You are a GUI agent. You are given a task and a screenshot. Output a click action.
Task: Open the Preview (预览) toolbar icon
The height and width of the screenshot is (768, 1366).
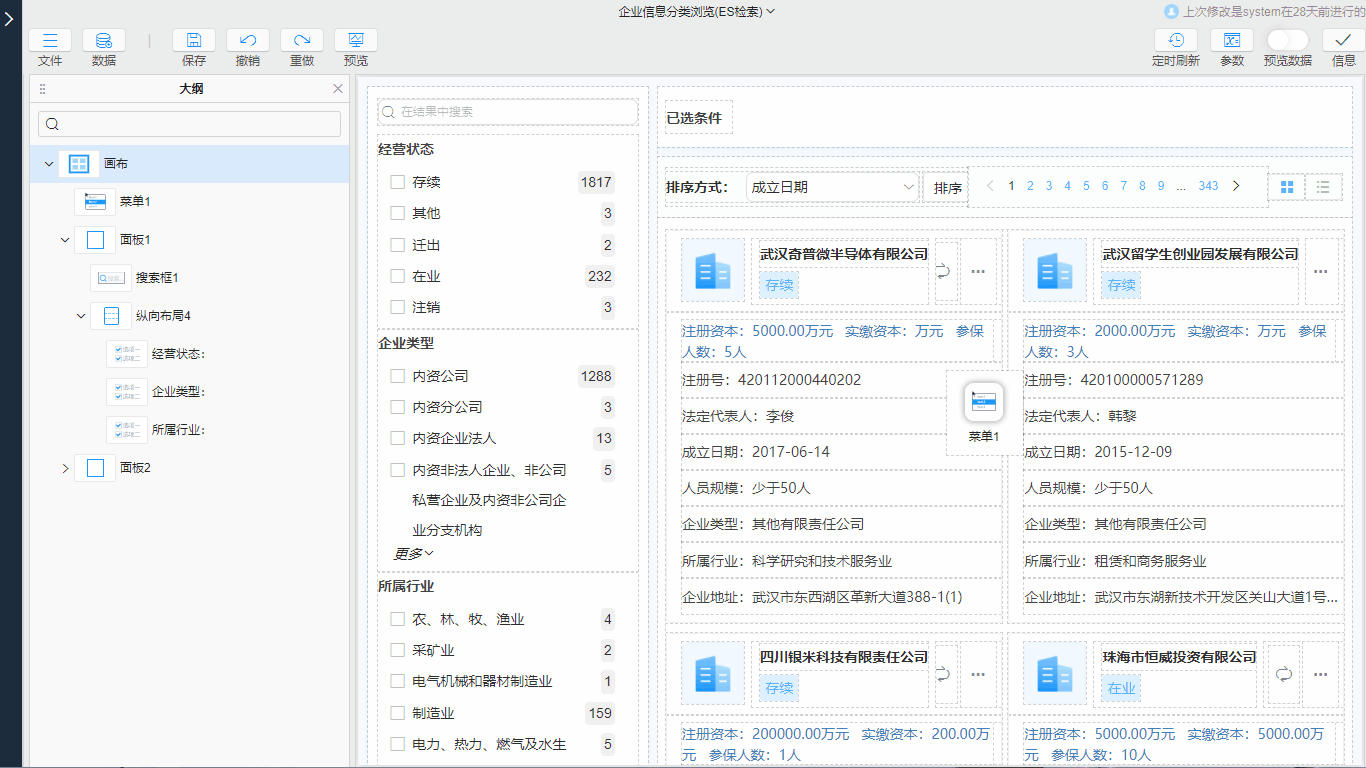click(356, 41)
